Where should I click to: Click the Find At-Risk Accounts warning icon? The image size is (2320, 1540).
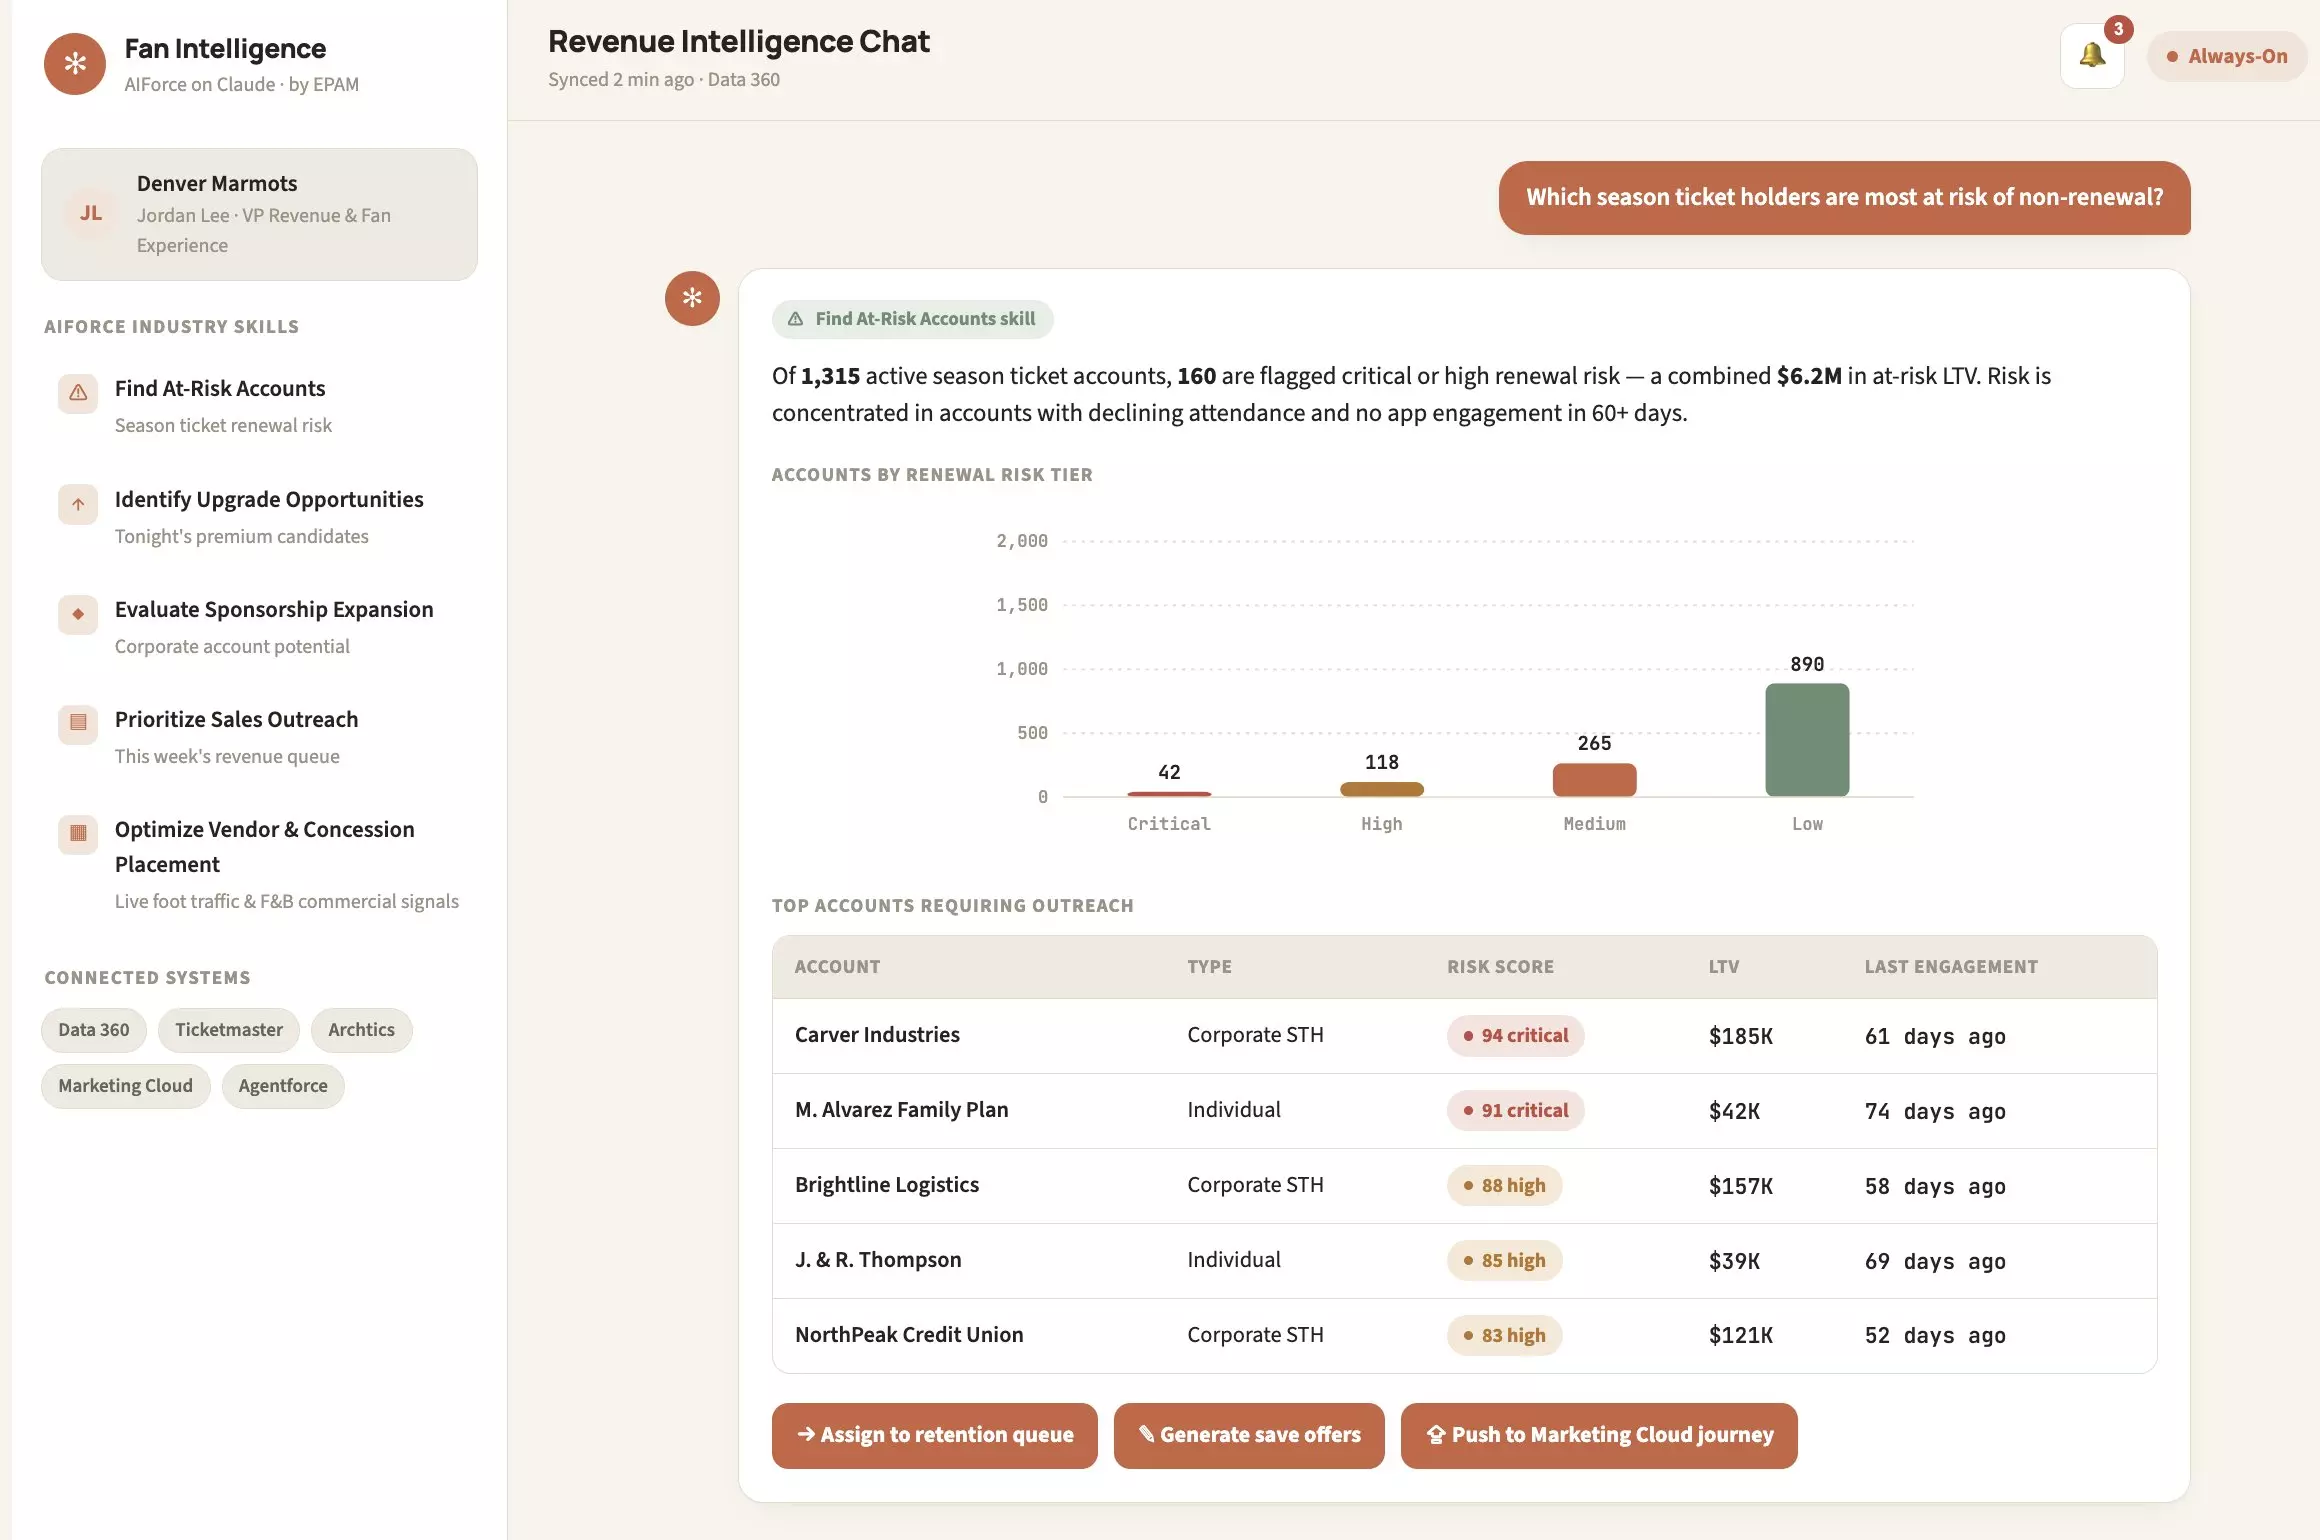78,393
